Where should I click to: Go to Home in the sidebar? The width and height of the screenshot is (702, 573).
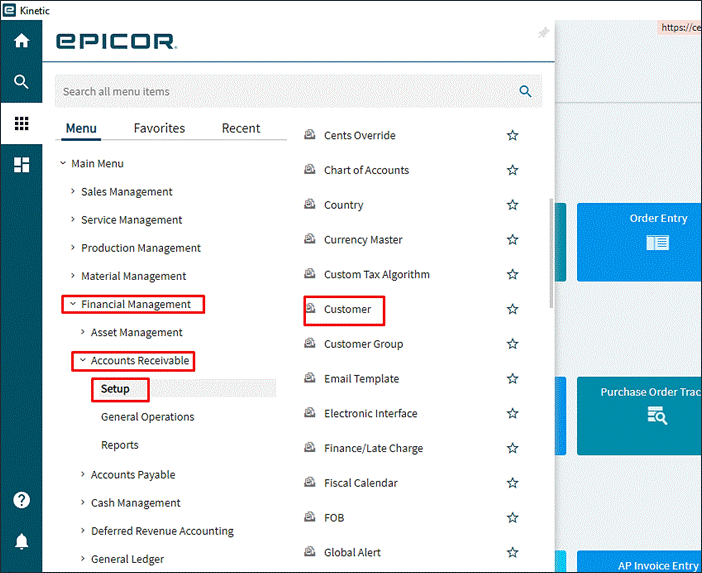pos(21,41)
